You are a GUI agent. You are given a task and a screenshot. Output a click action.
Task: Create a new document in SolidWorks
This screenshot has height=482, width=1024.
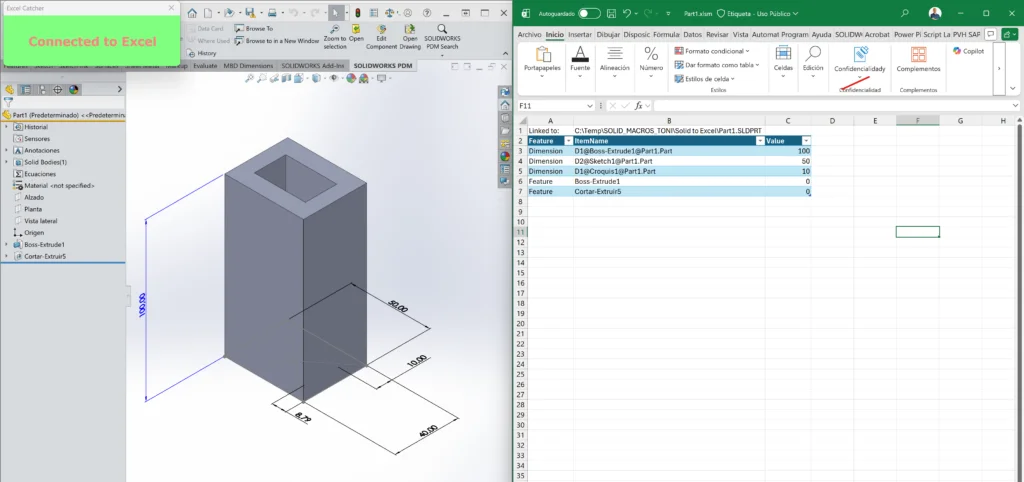click(208, 12)
